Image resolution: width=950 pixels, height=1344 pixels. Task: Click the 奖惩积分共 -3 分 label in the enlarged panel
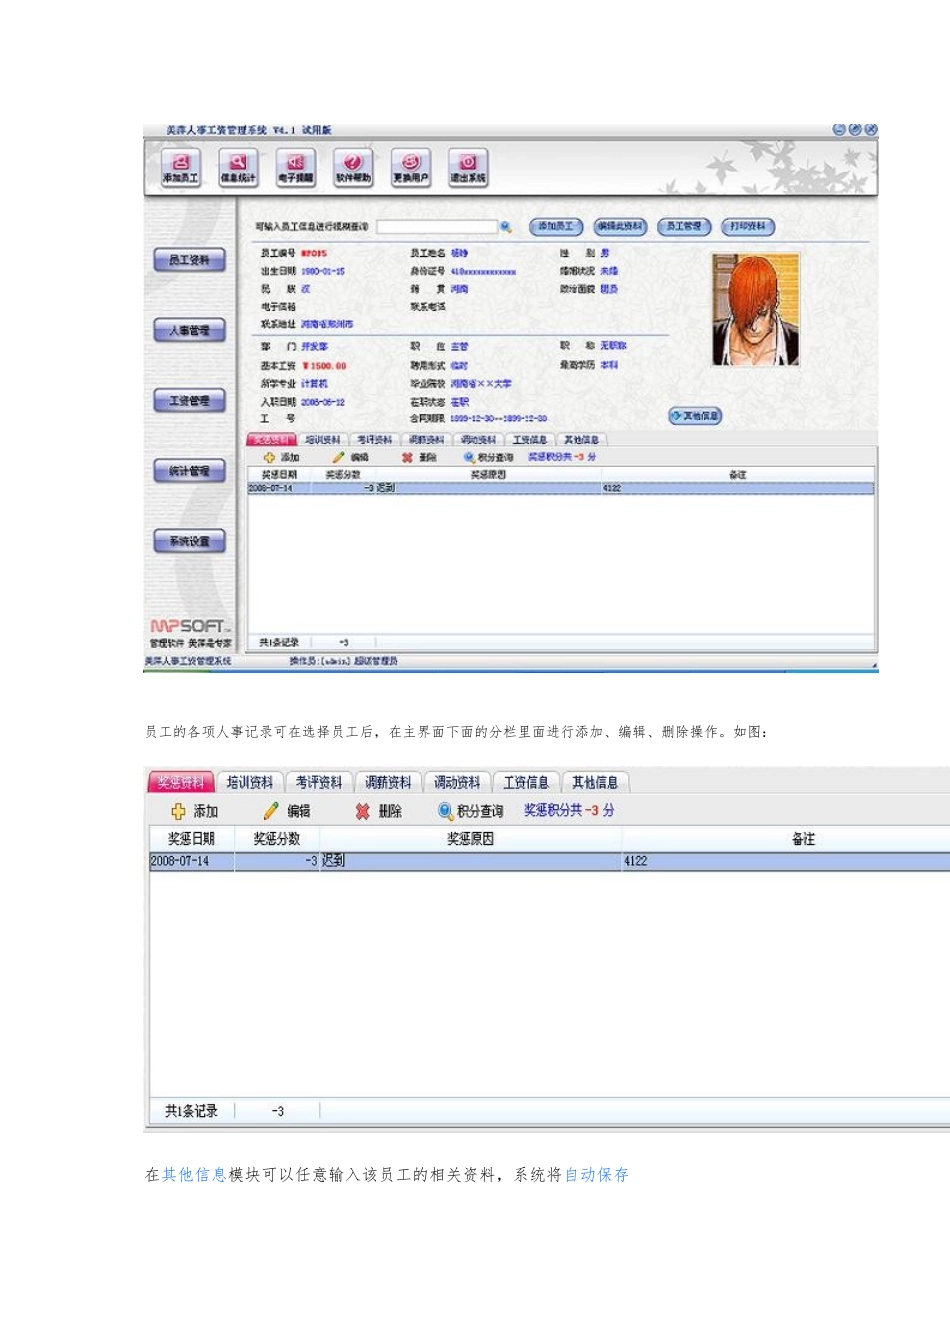tap(569, 811)
